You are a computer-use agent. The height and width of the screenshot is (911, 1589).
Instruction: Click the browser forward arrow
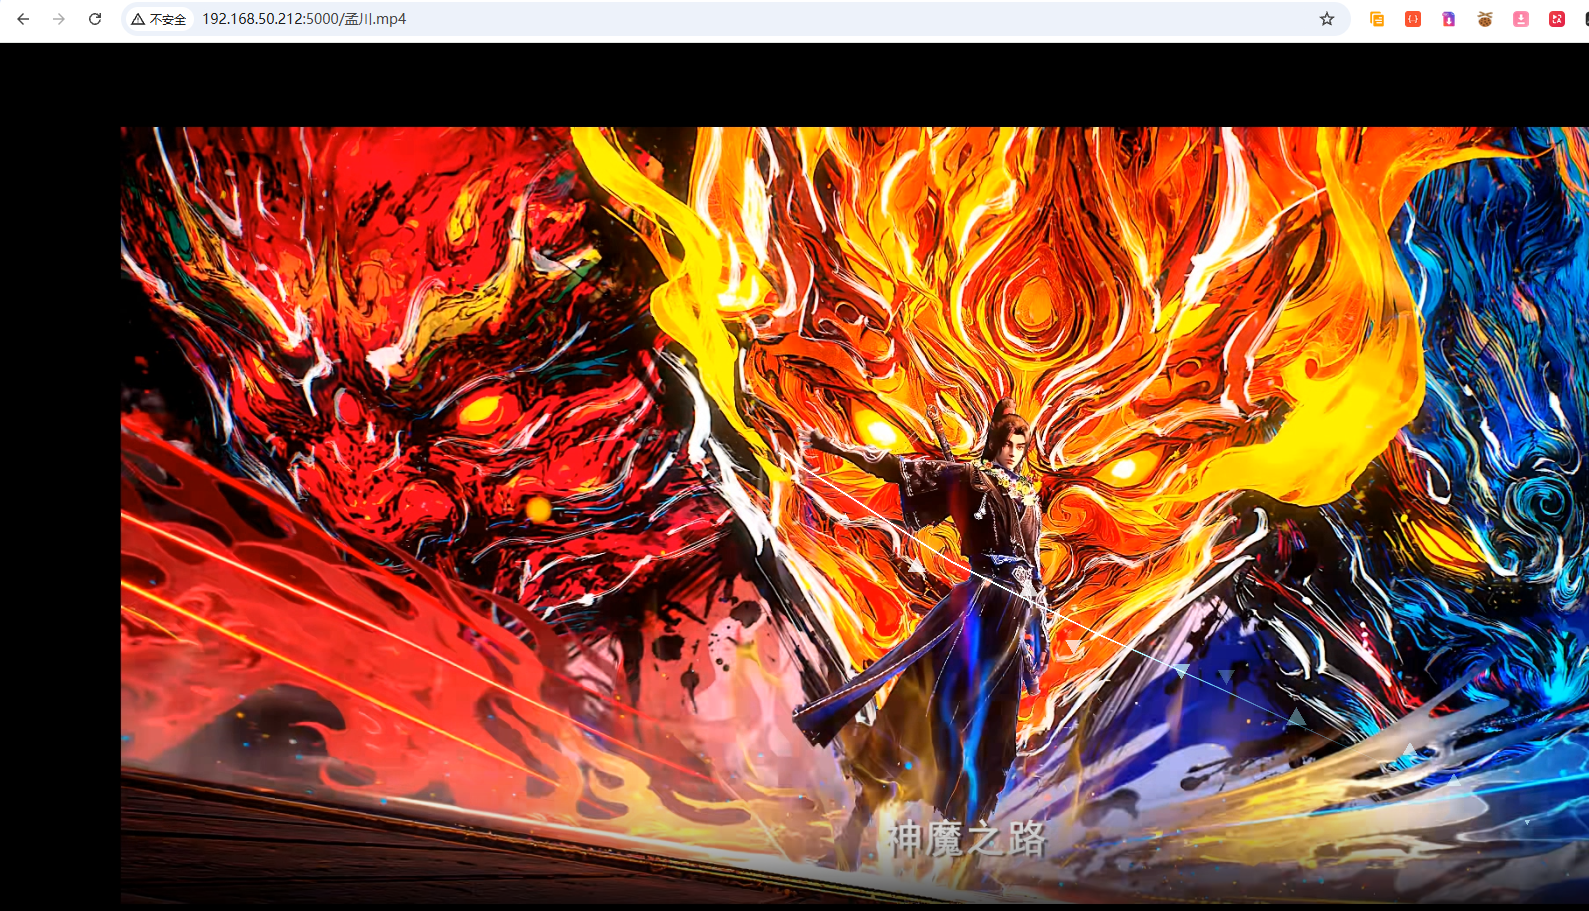coord(59,19)
